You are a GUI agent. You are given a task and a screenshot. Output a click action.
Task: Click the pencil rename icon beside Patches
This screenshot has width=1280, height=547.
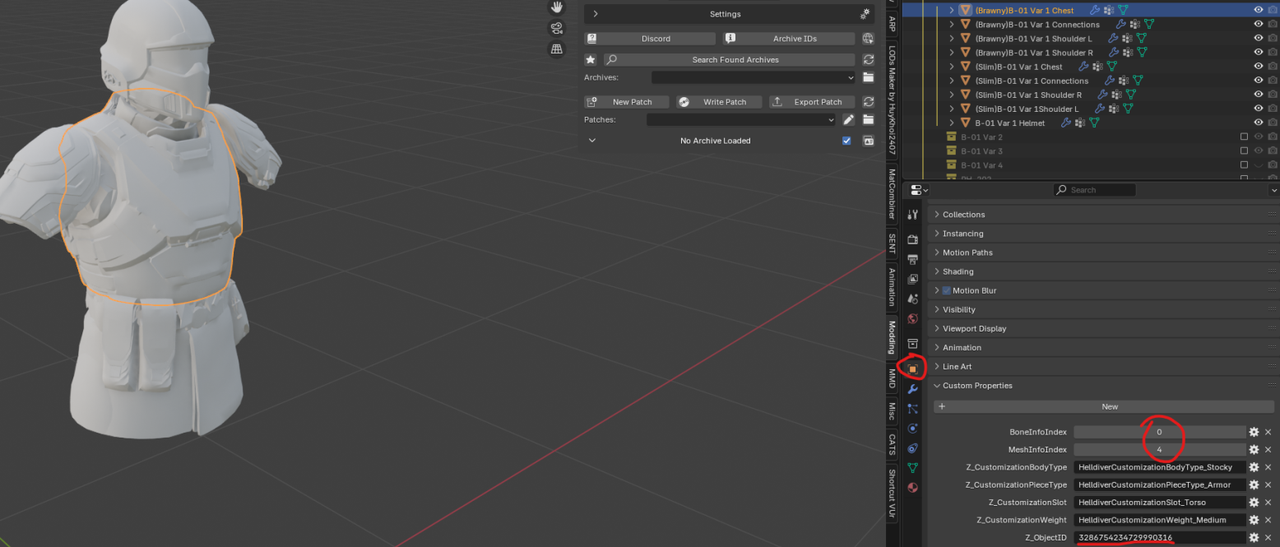[848, 120]
